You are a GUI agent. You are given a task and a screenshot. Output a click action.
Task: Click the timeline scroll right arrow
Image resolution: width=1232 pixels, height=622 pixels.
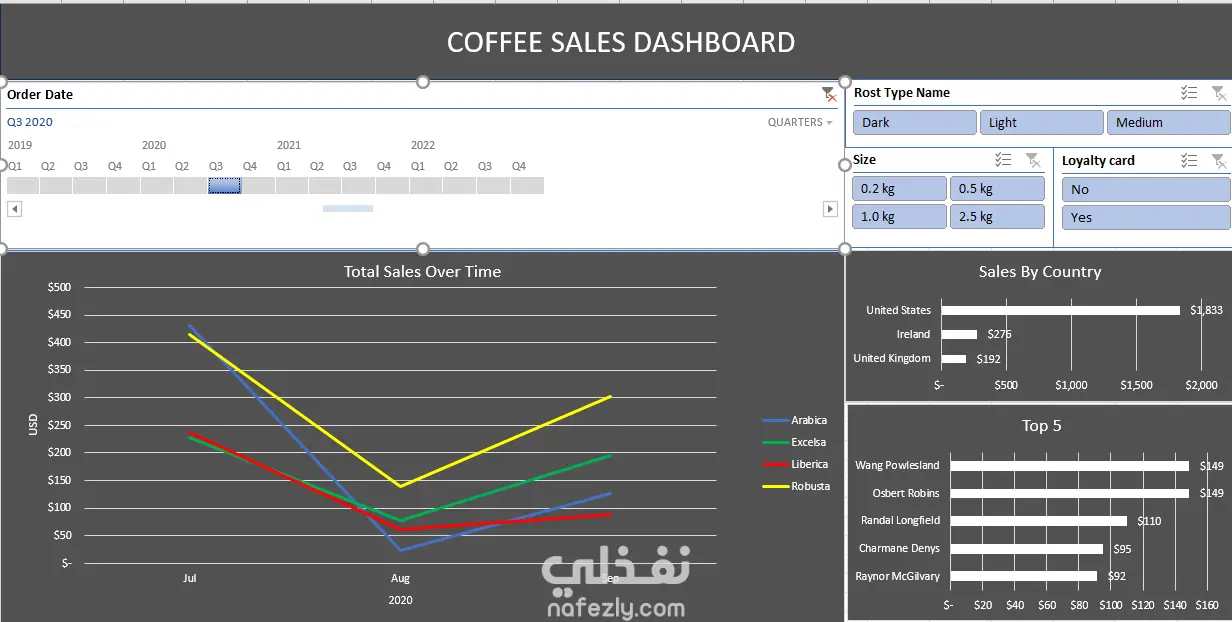[830, 209]
